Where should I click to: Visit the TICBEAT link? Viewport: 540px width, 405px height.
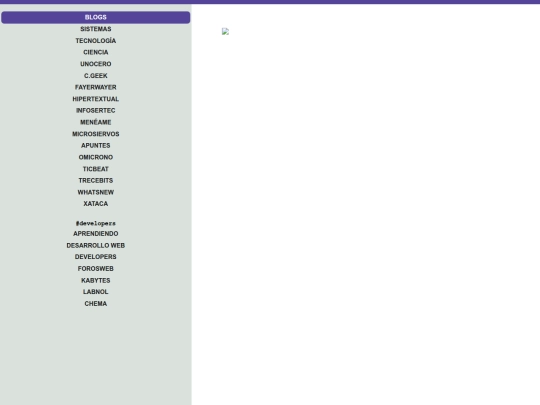pos(95,169)
